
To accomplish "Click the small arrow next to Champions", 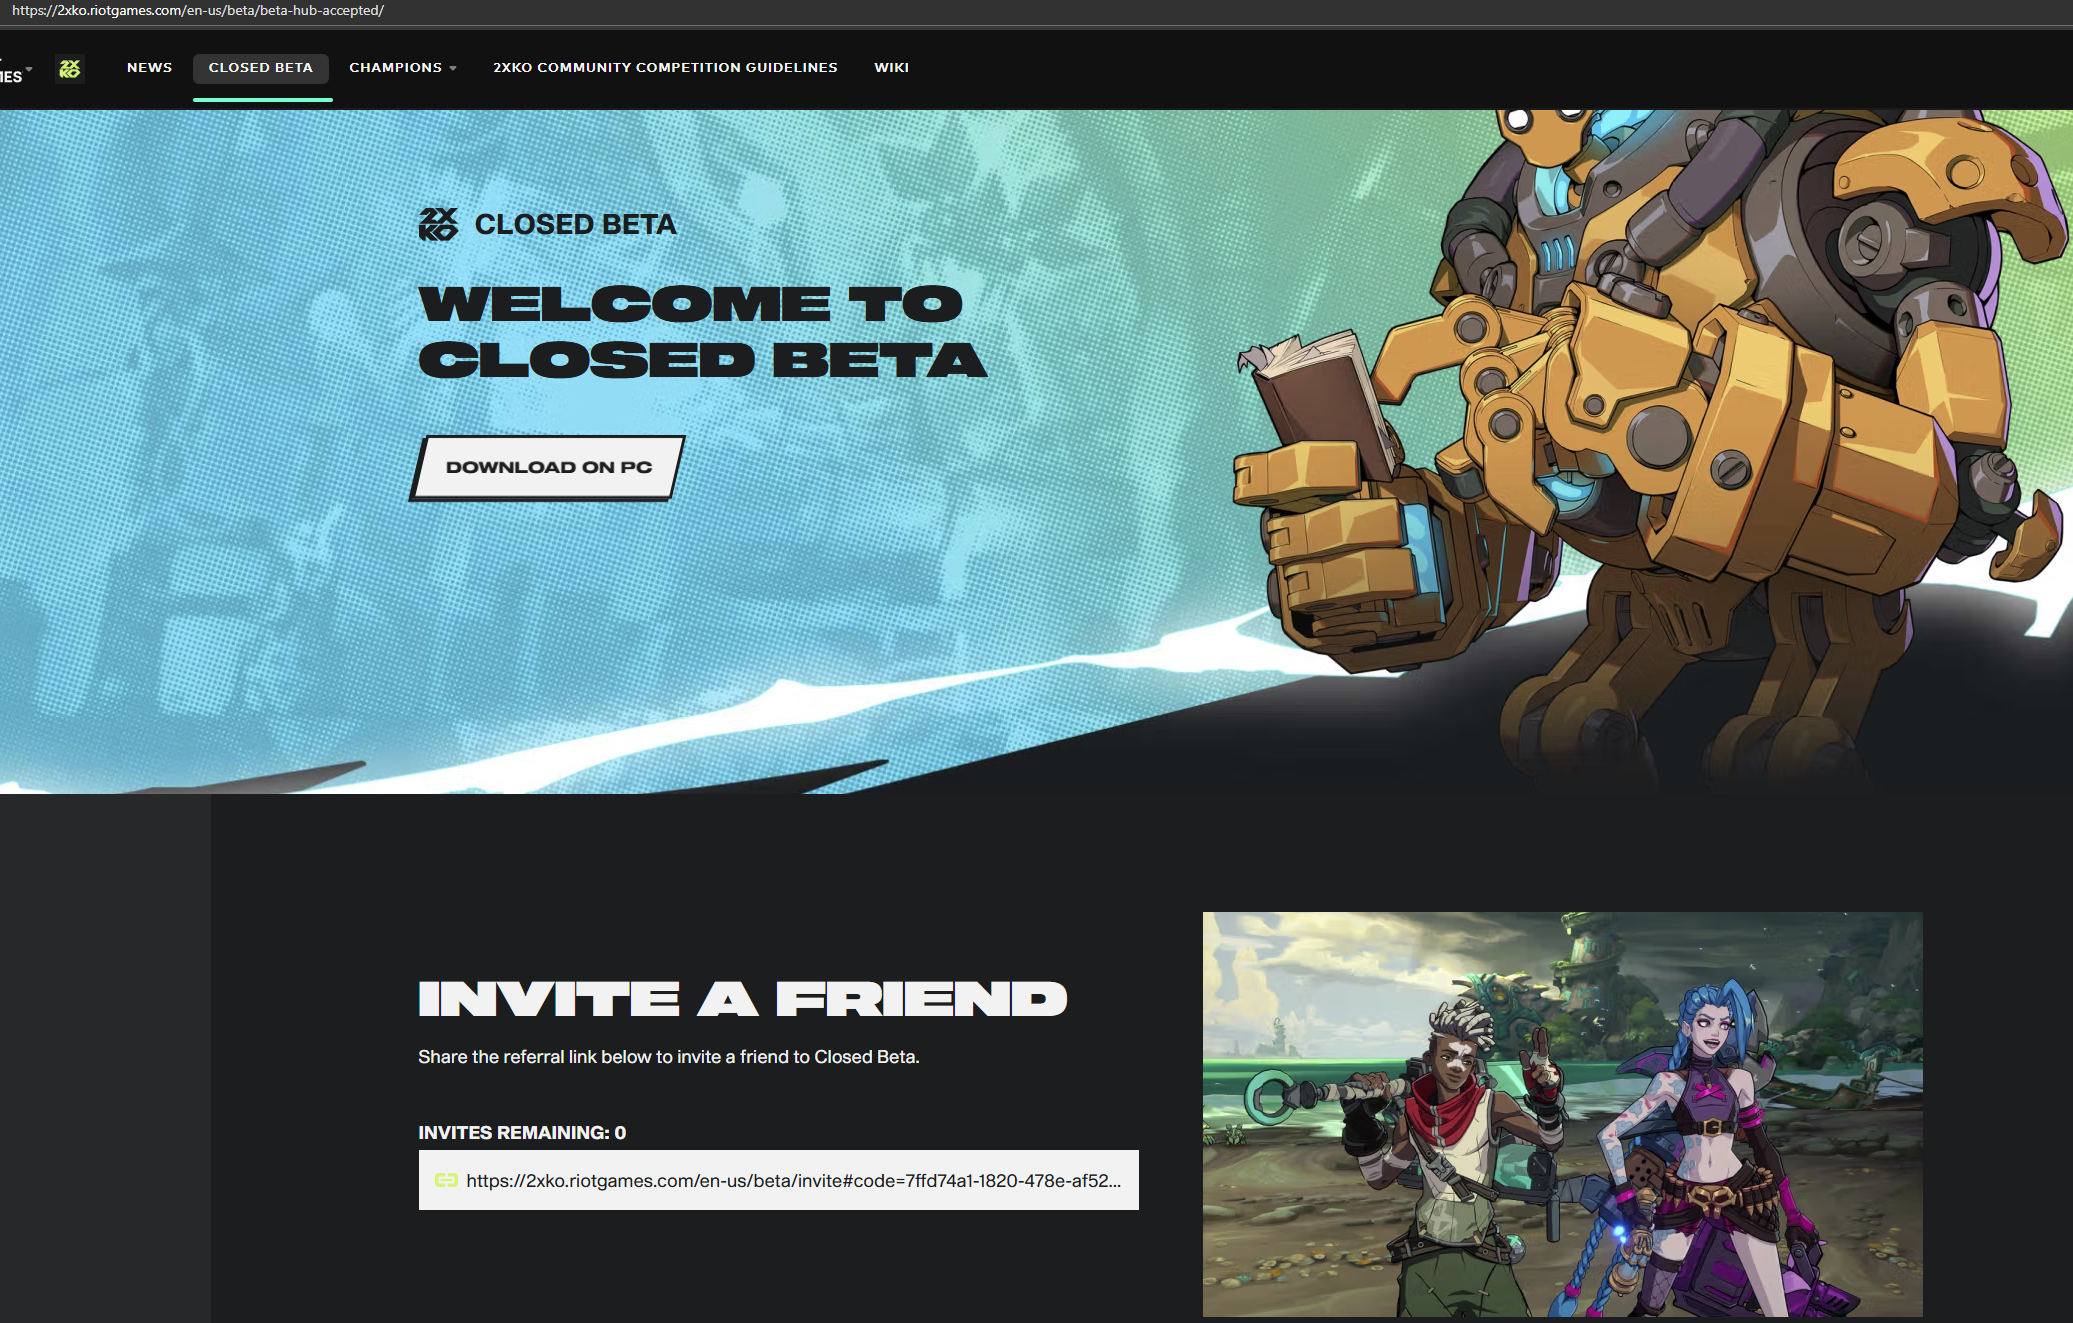I will click(453, 68).
